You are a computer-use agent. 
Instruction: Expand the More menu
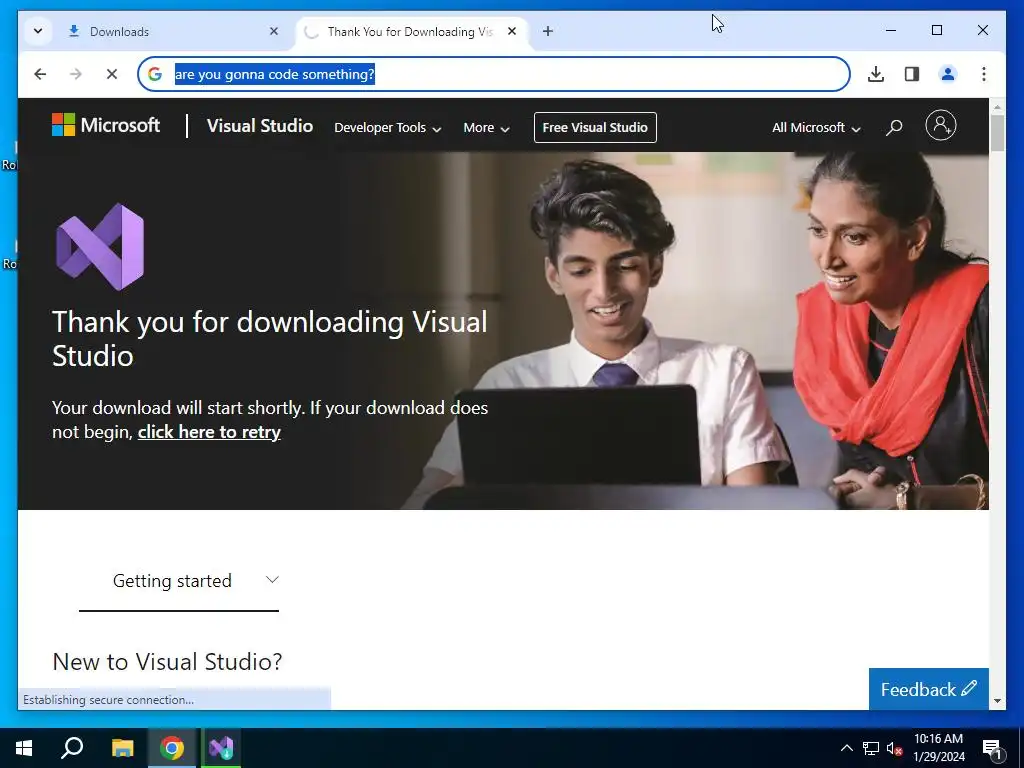click(486, 128)
